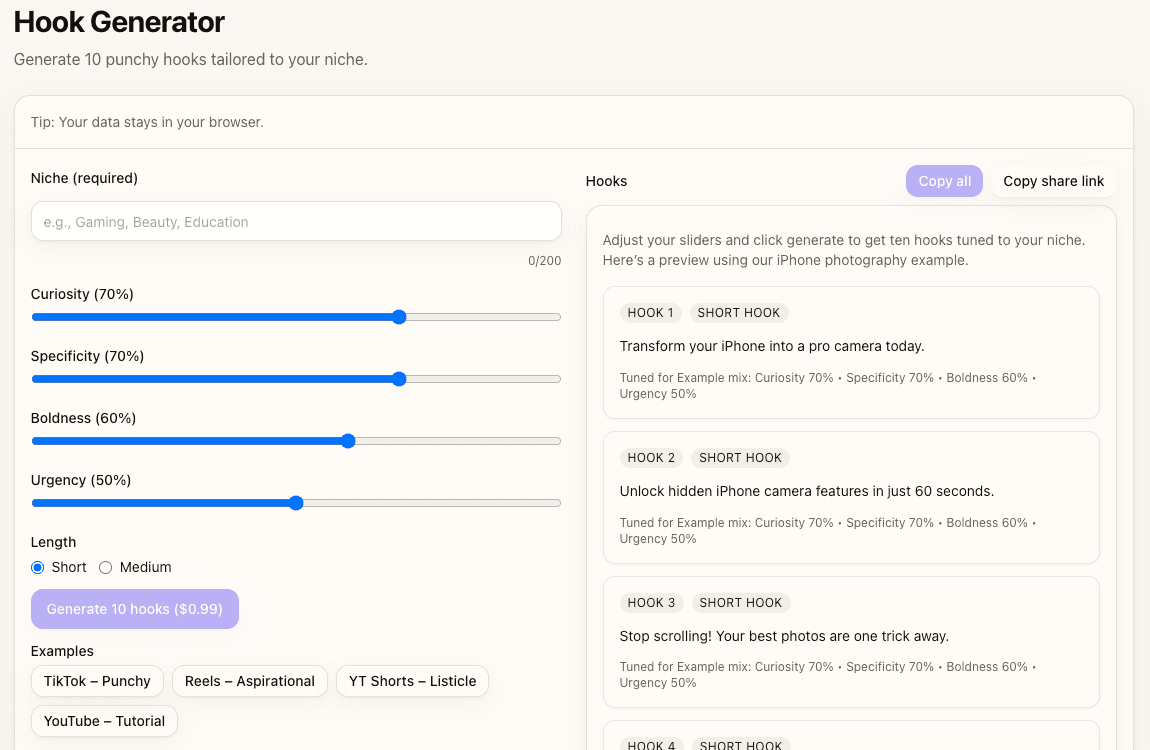Click the SHORT HOOK label on Hook 2
The image size is (1150, 750).
[x=740, y=457]
